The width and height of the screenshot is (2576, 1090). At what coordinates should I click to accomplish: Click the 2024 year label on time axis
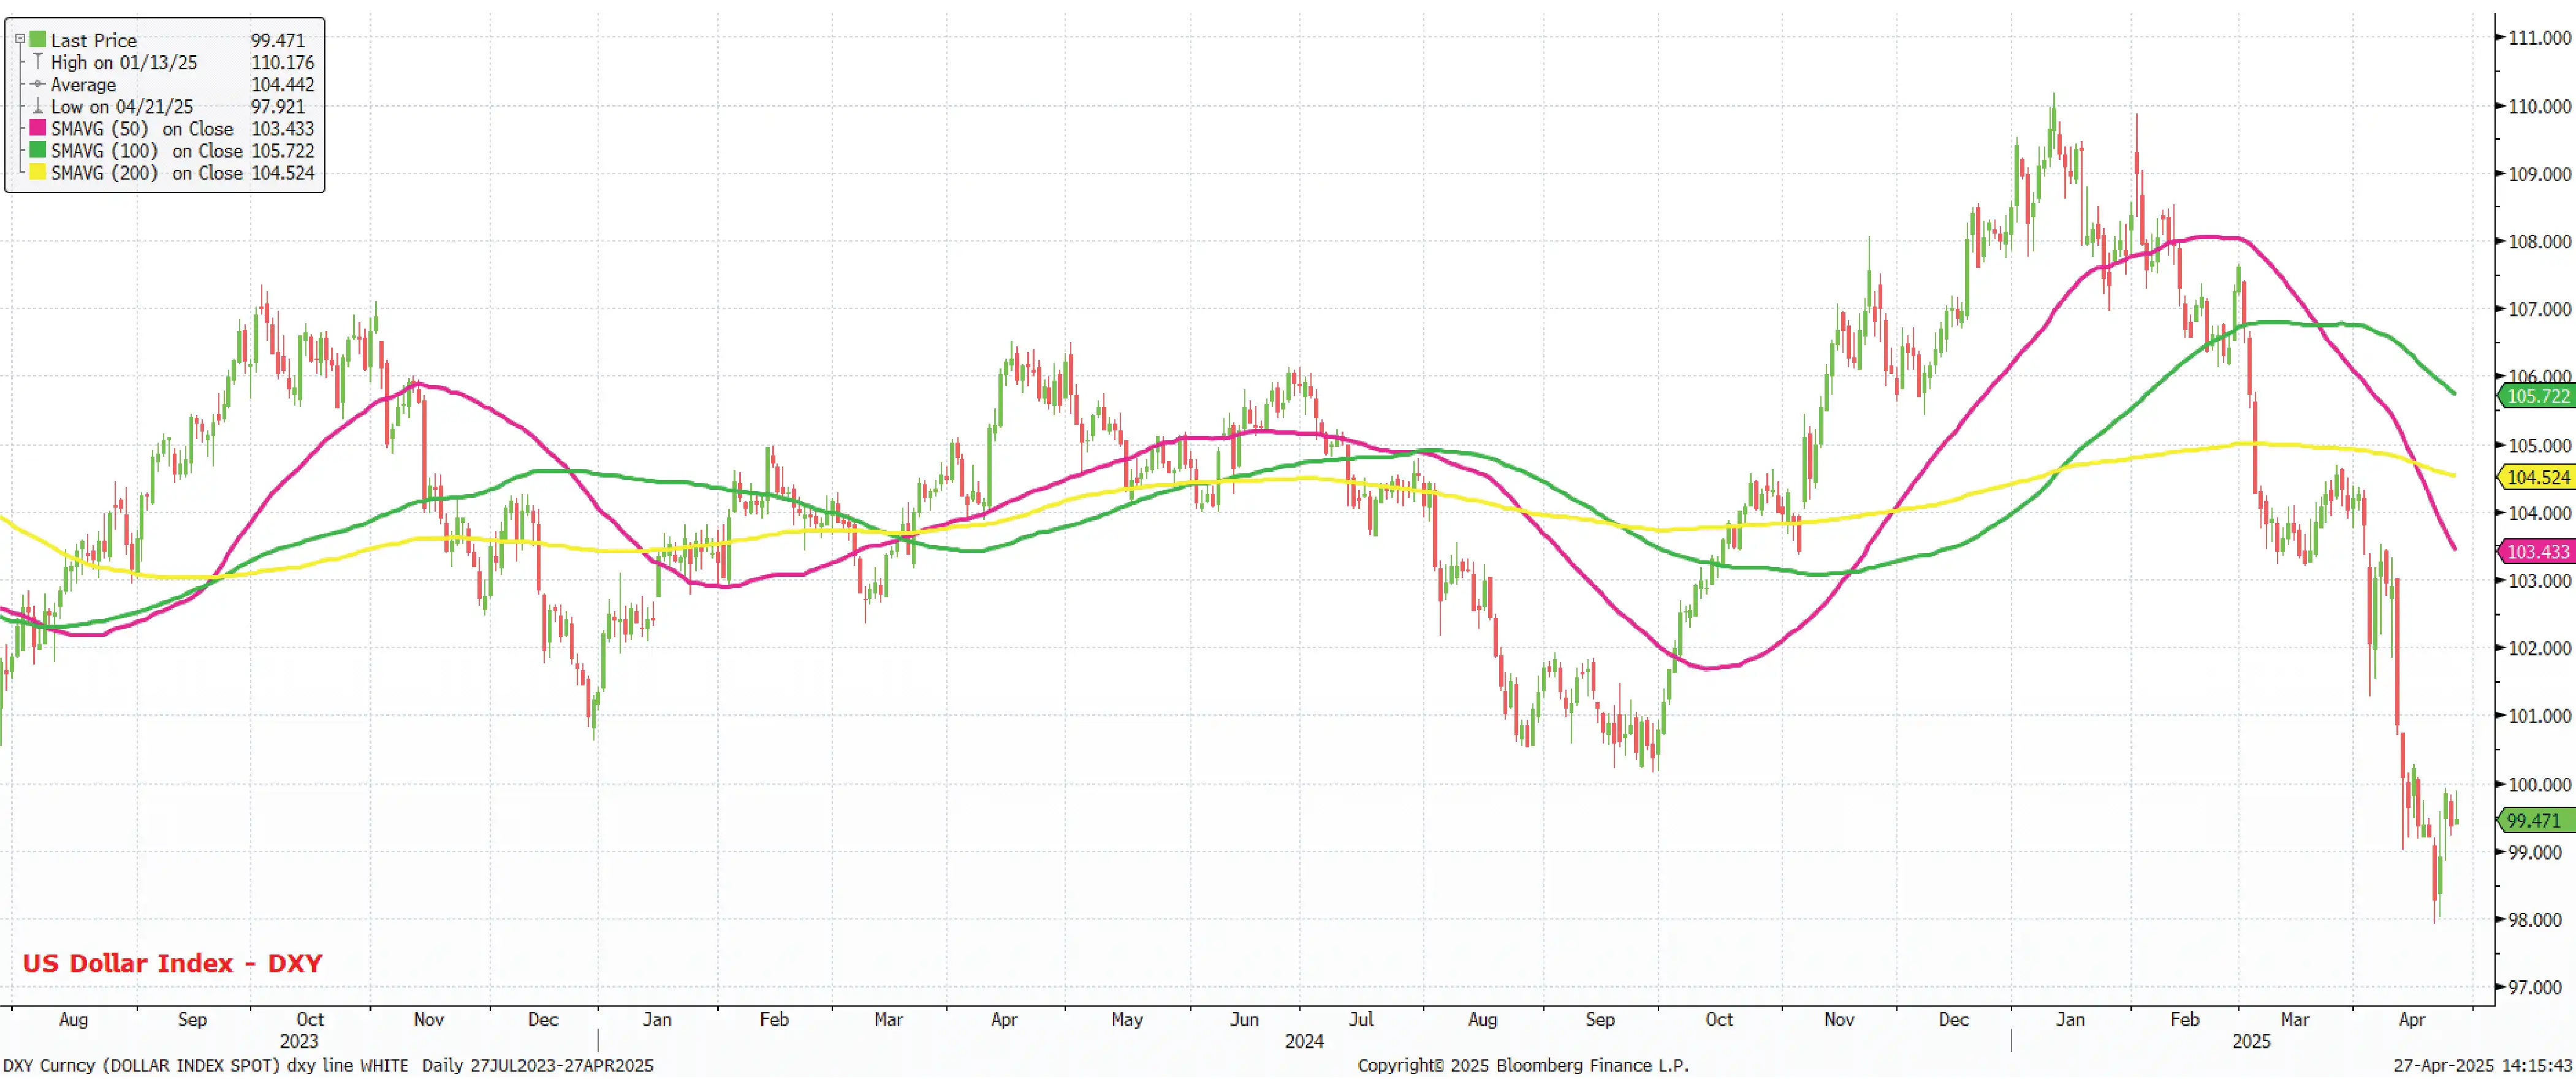pyautogui.click(x=1304, y=1042)
